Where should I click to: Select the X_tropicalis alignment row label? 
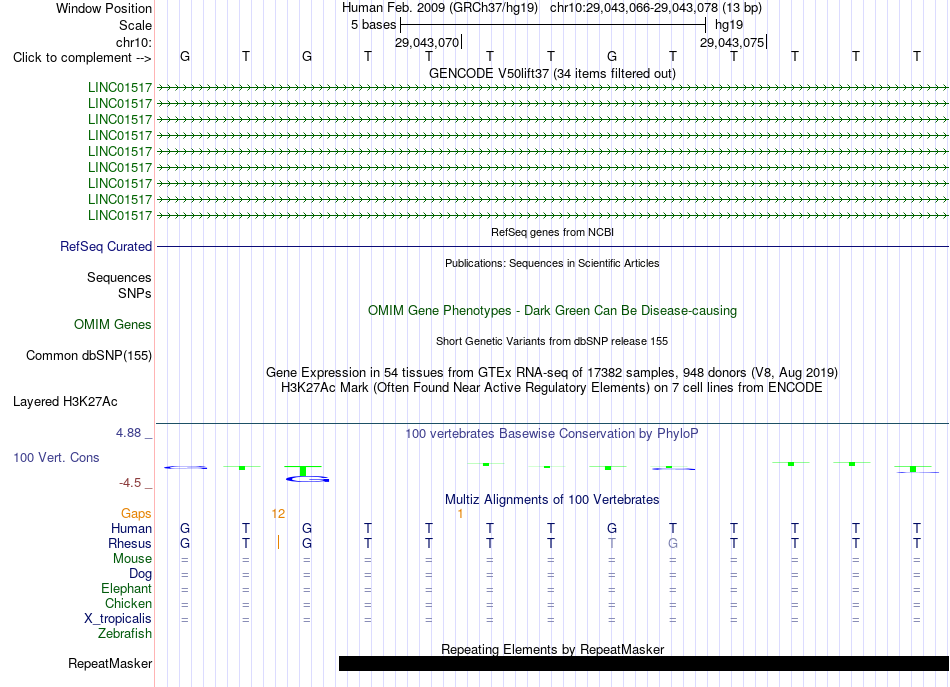(x=118, y=619)
